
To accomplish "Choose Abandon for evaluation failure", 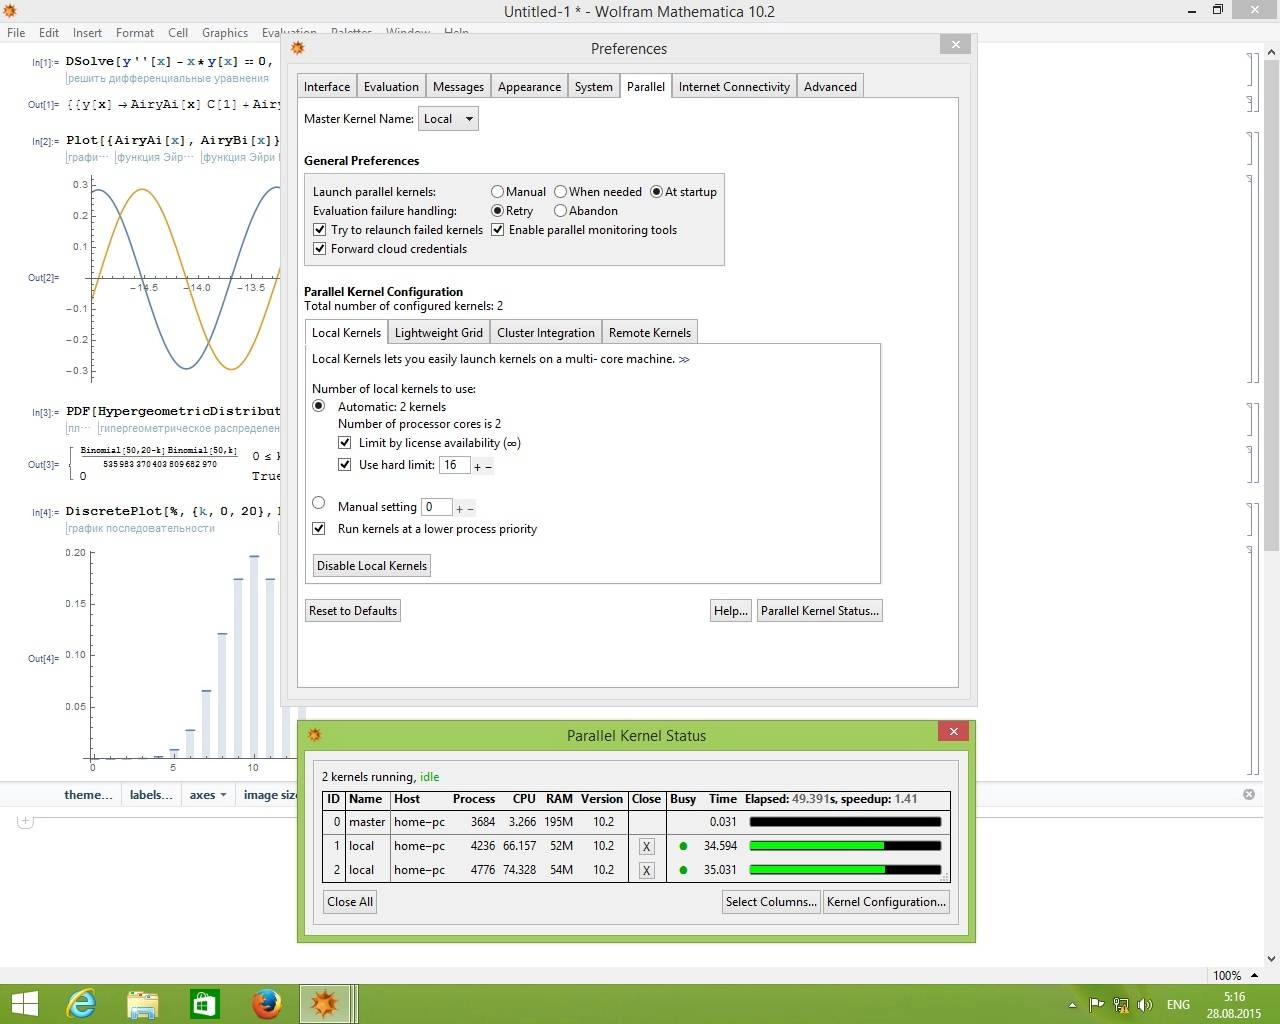I will (560, 211).
